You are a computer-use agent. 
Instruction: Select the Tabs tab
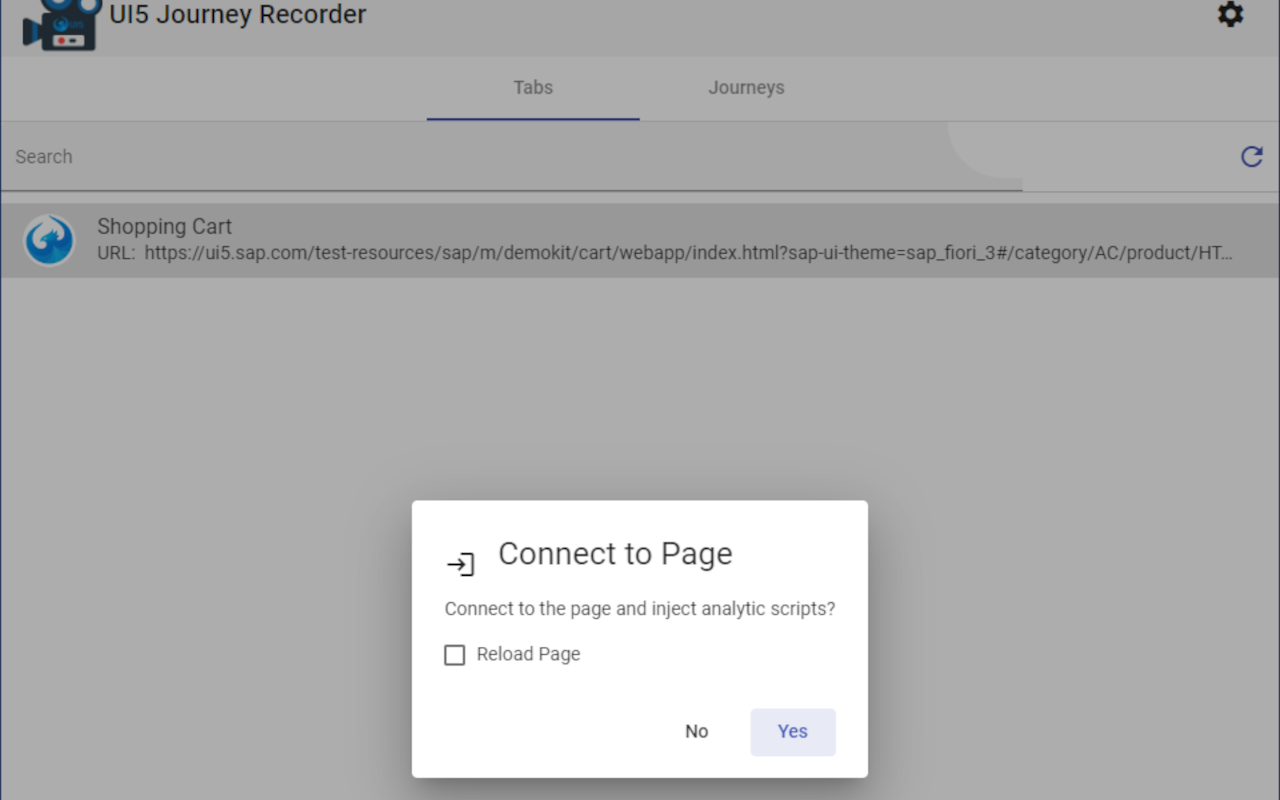532,87
